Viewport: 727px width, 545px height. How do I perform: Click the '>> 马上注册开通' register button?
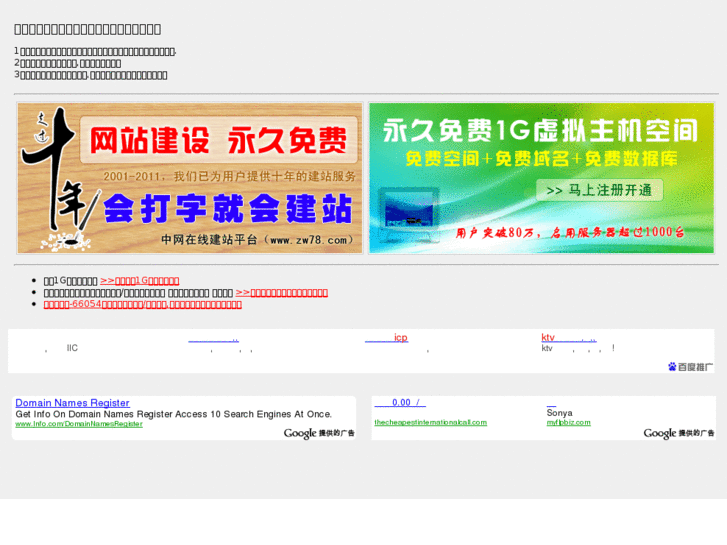(x=599, y=190)
